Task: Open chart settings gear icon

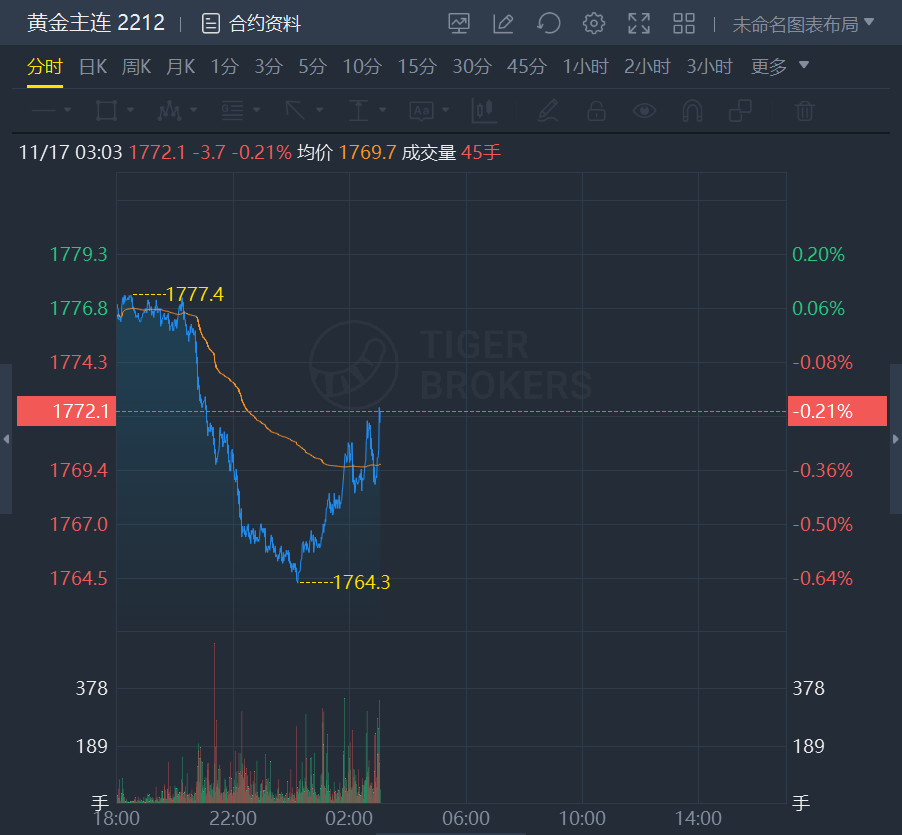Action: tap(594, 23)
